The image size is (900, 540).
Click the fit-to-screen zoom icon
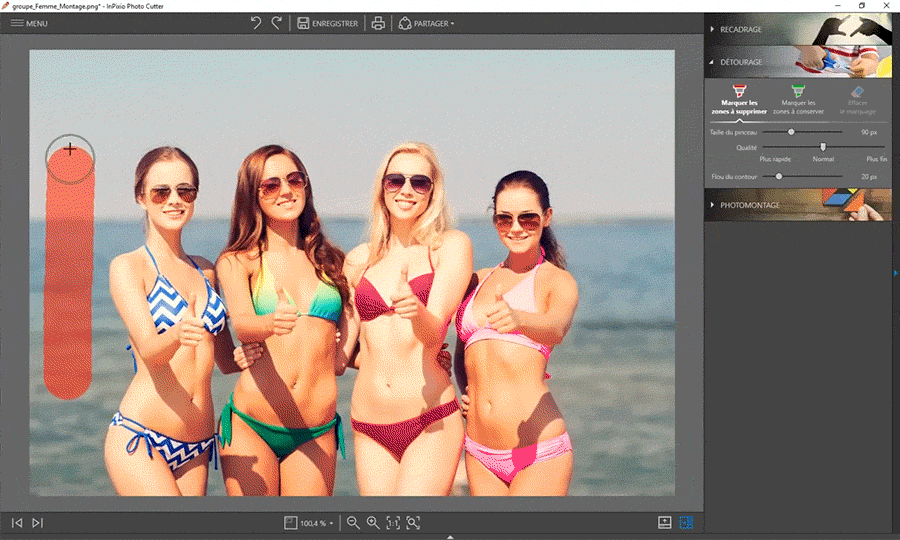413,522
